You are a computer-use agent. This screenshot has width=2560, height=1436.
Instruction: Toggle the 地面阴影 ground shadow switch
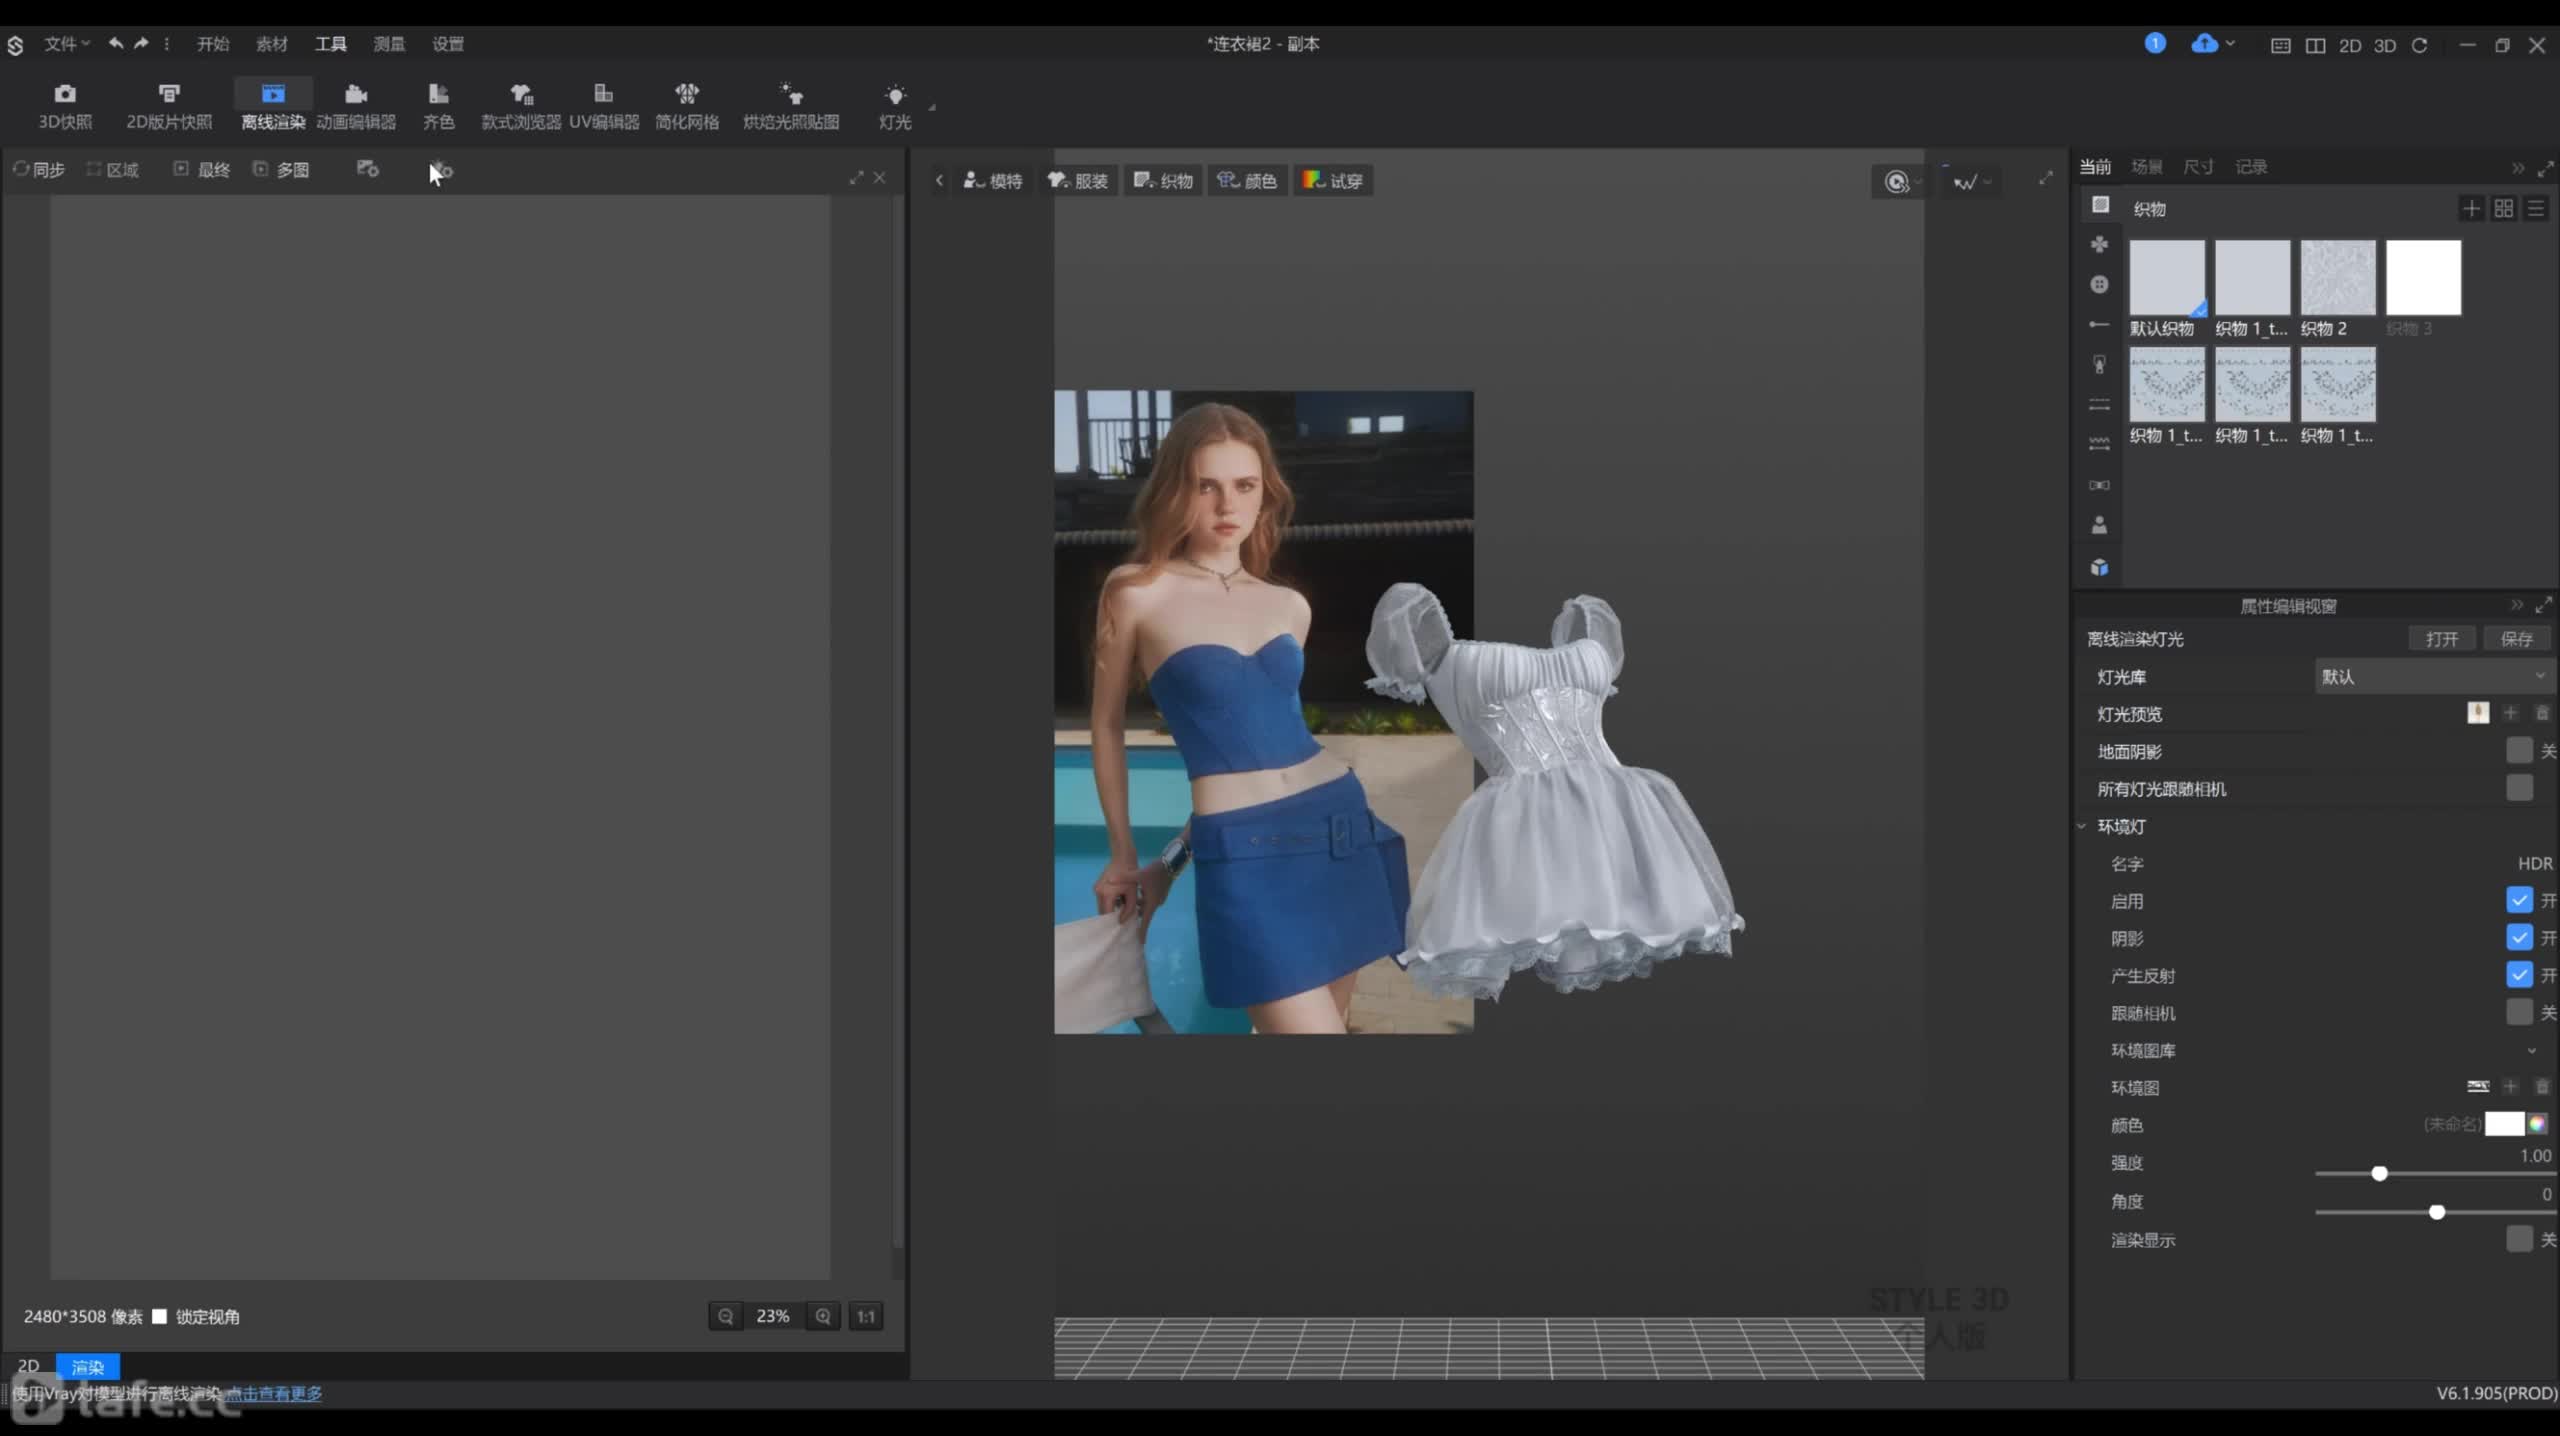(x=2519, y=751)
